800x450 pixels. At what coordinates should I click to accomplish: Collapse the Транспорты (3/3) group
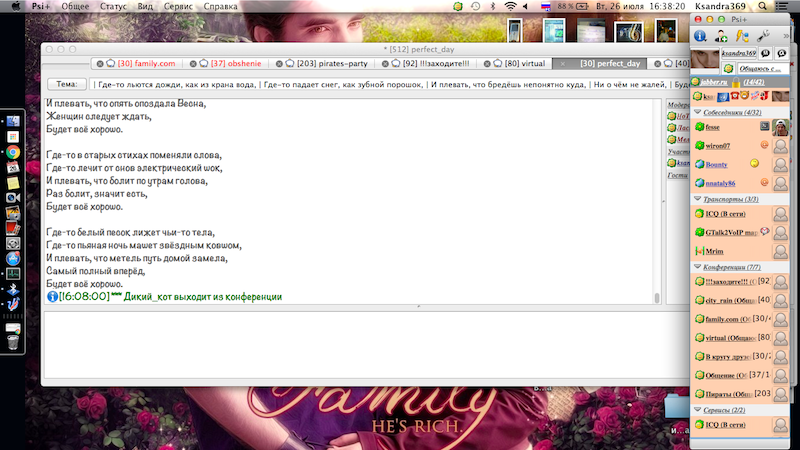pos(697,198)
